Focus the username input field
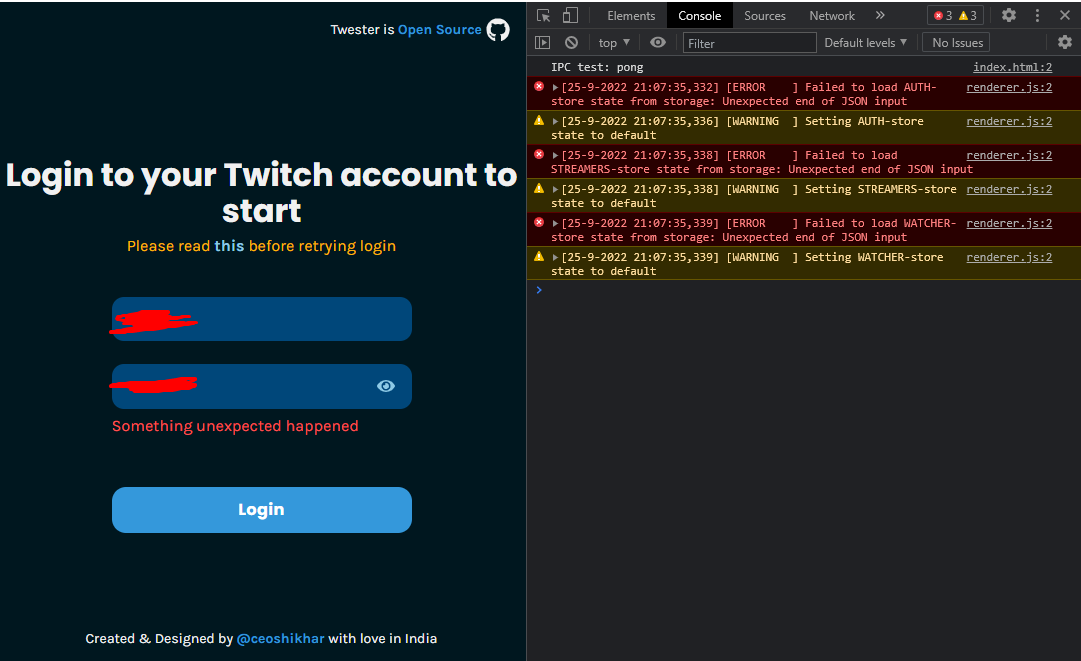The width and height of the screenshot is (1081, 661). pos(262,319)
